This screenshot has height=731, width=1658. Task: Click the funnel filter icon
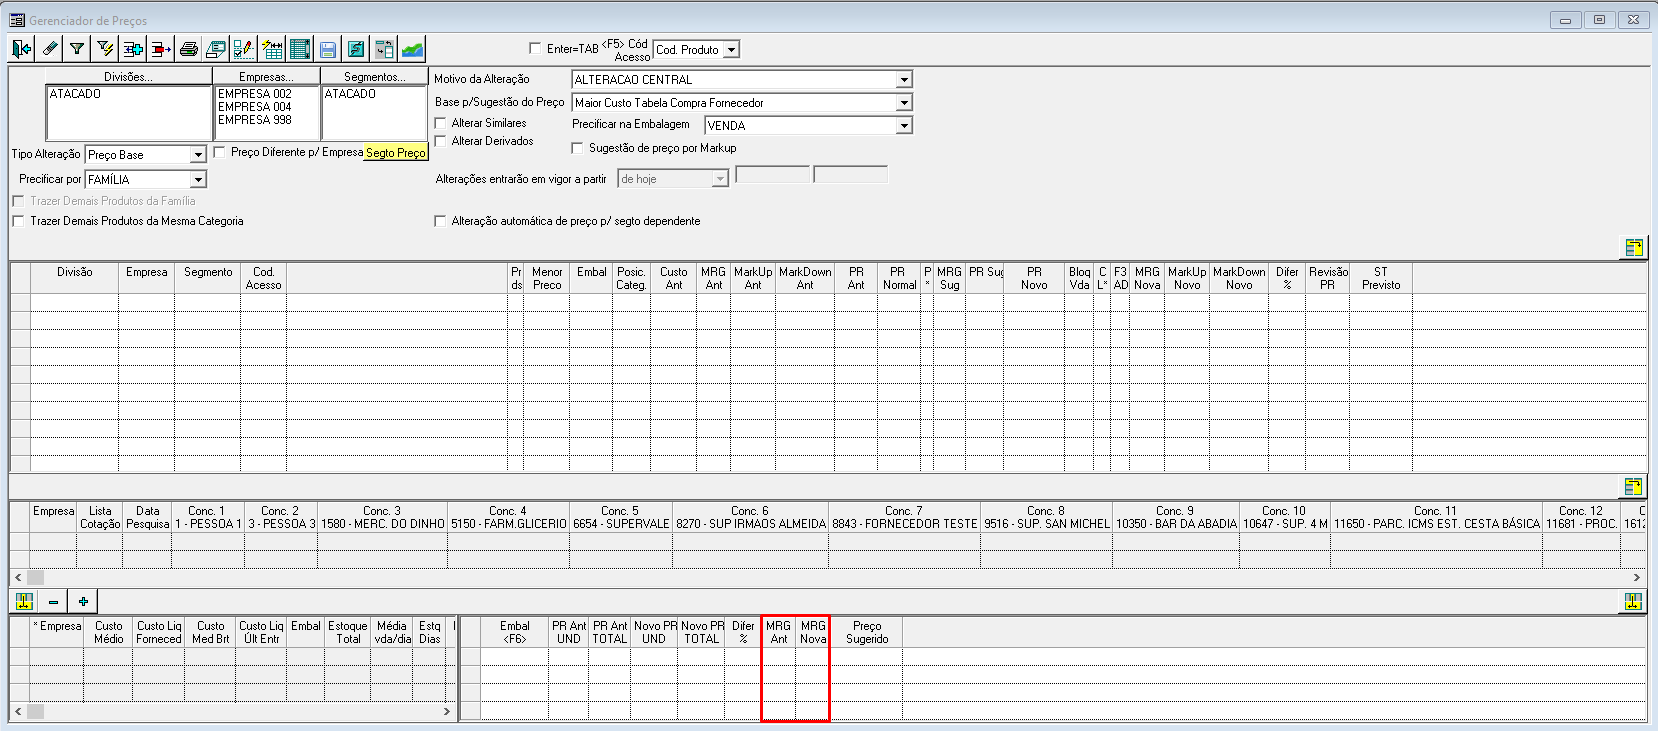(77, 49)
